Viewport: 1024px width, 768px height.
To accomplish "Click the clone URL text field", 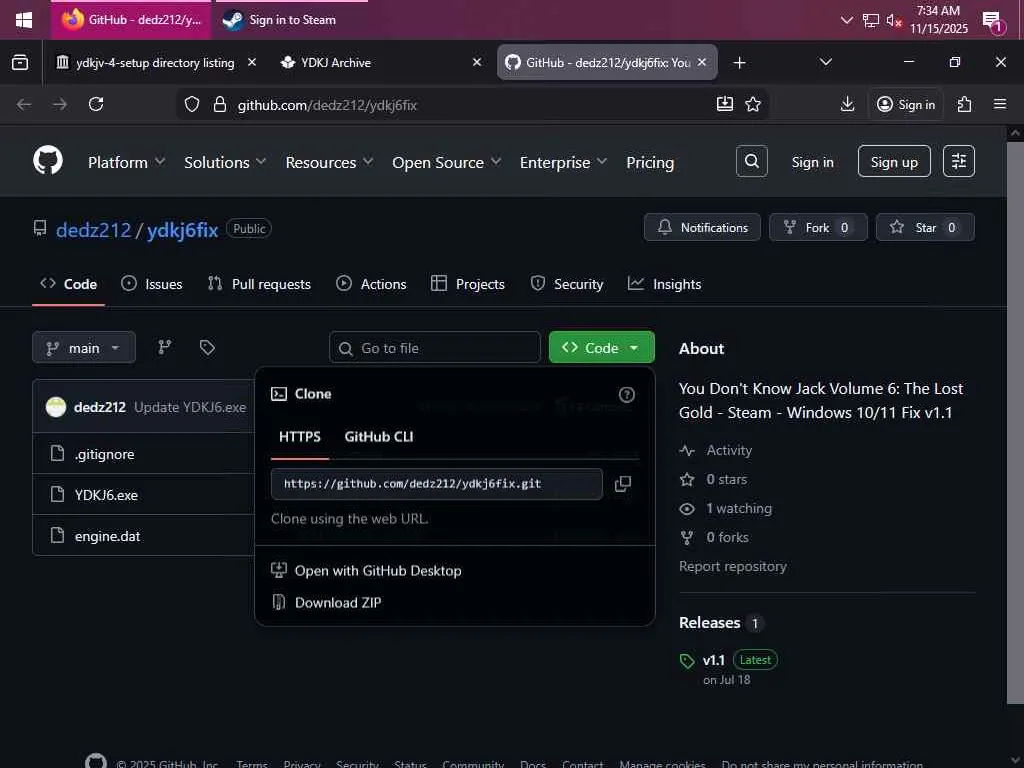I will 436,484.
